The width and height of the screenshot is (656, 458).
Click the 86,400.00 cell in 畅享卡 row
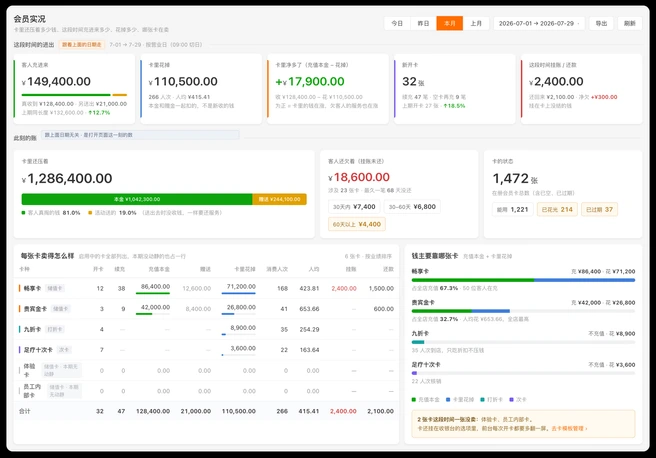[x=155, y=287]
